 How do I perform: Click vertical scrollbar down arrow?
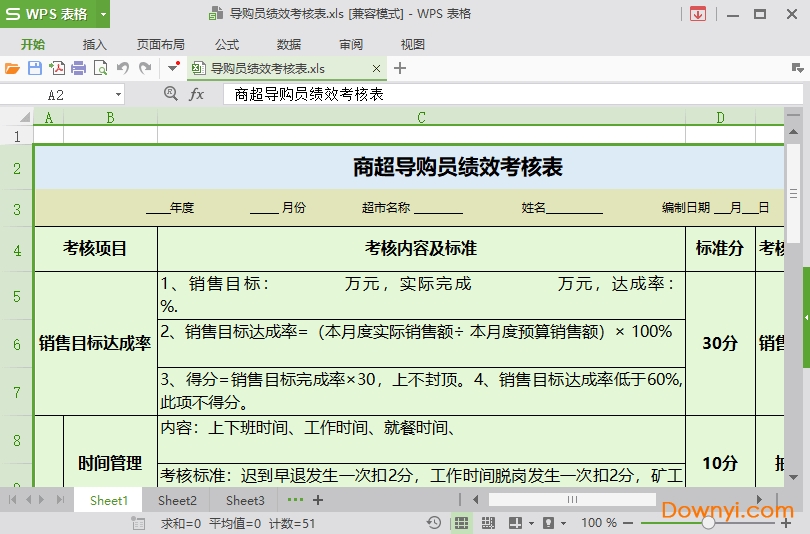coord(793,477)
